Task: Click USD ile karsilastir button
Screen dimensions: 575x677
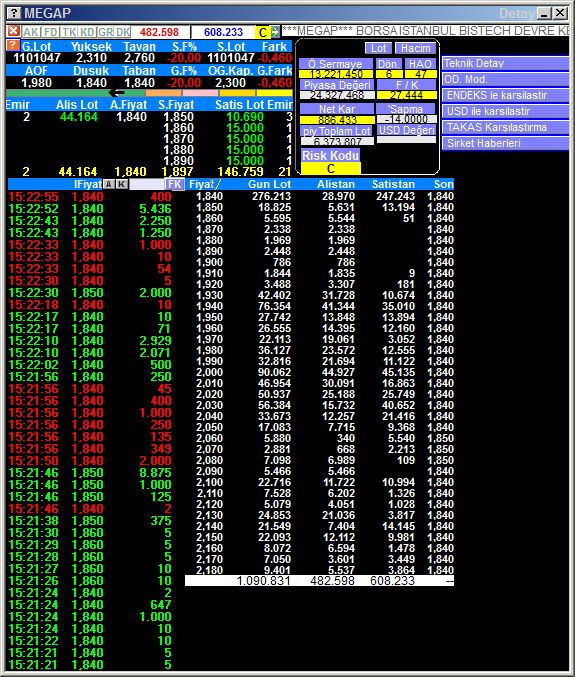Action: pyautogui.click(x=505, y=111)
